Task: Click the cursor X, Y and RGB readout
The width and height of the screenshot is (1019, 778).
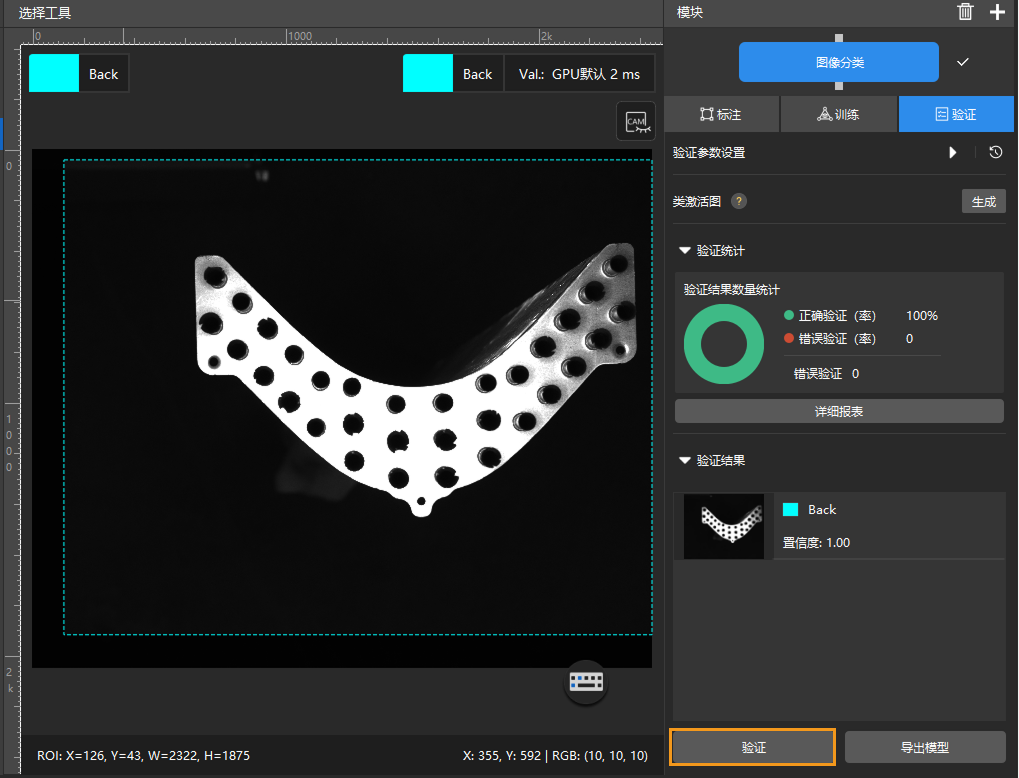Action: pos(555,755)
